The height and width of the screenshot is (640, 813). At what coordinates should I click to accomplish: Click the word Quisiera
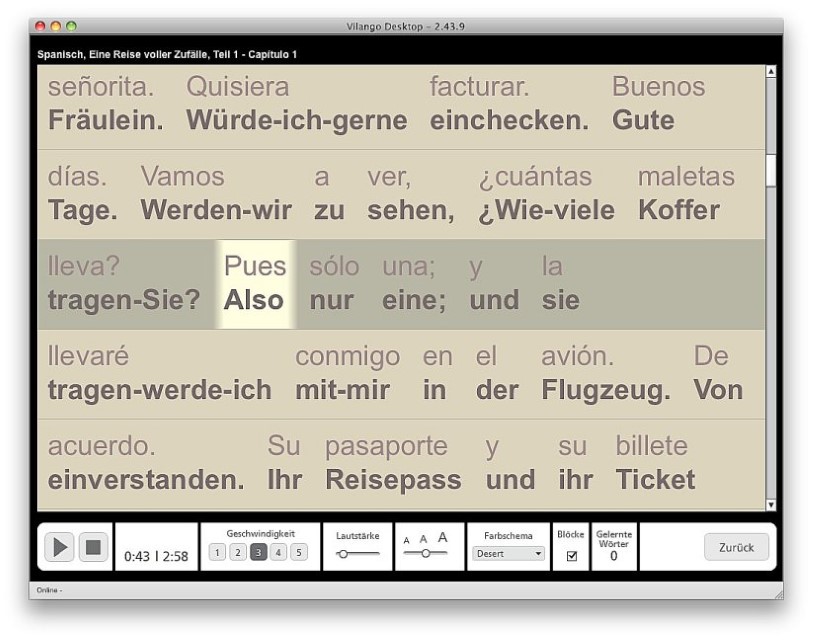[237, 87]
